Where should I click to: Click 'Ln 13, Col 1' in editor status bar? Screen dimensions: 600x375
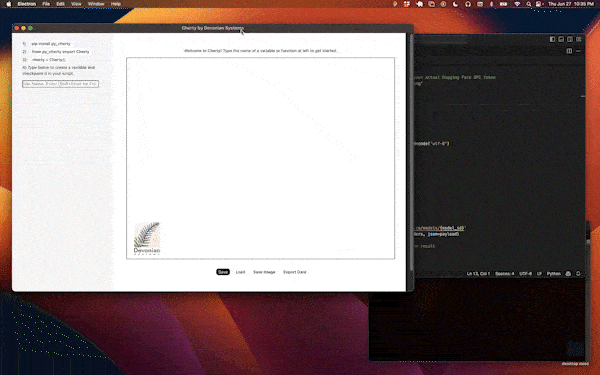[478, 274]
